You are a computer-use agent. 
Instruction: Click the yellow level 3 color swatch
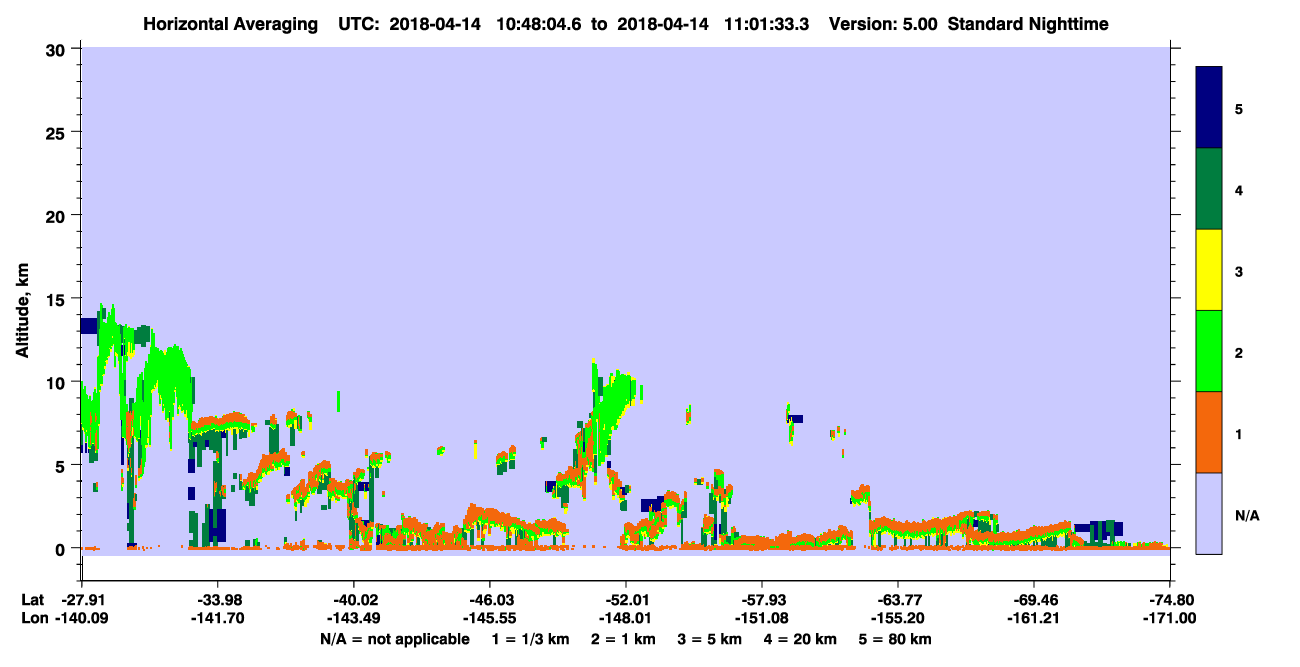tap(1209, 270)
